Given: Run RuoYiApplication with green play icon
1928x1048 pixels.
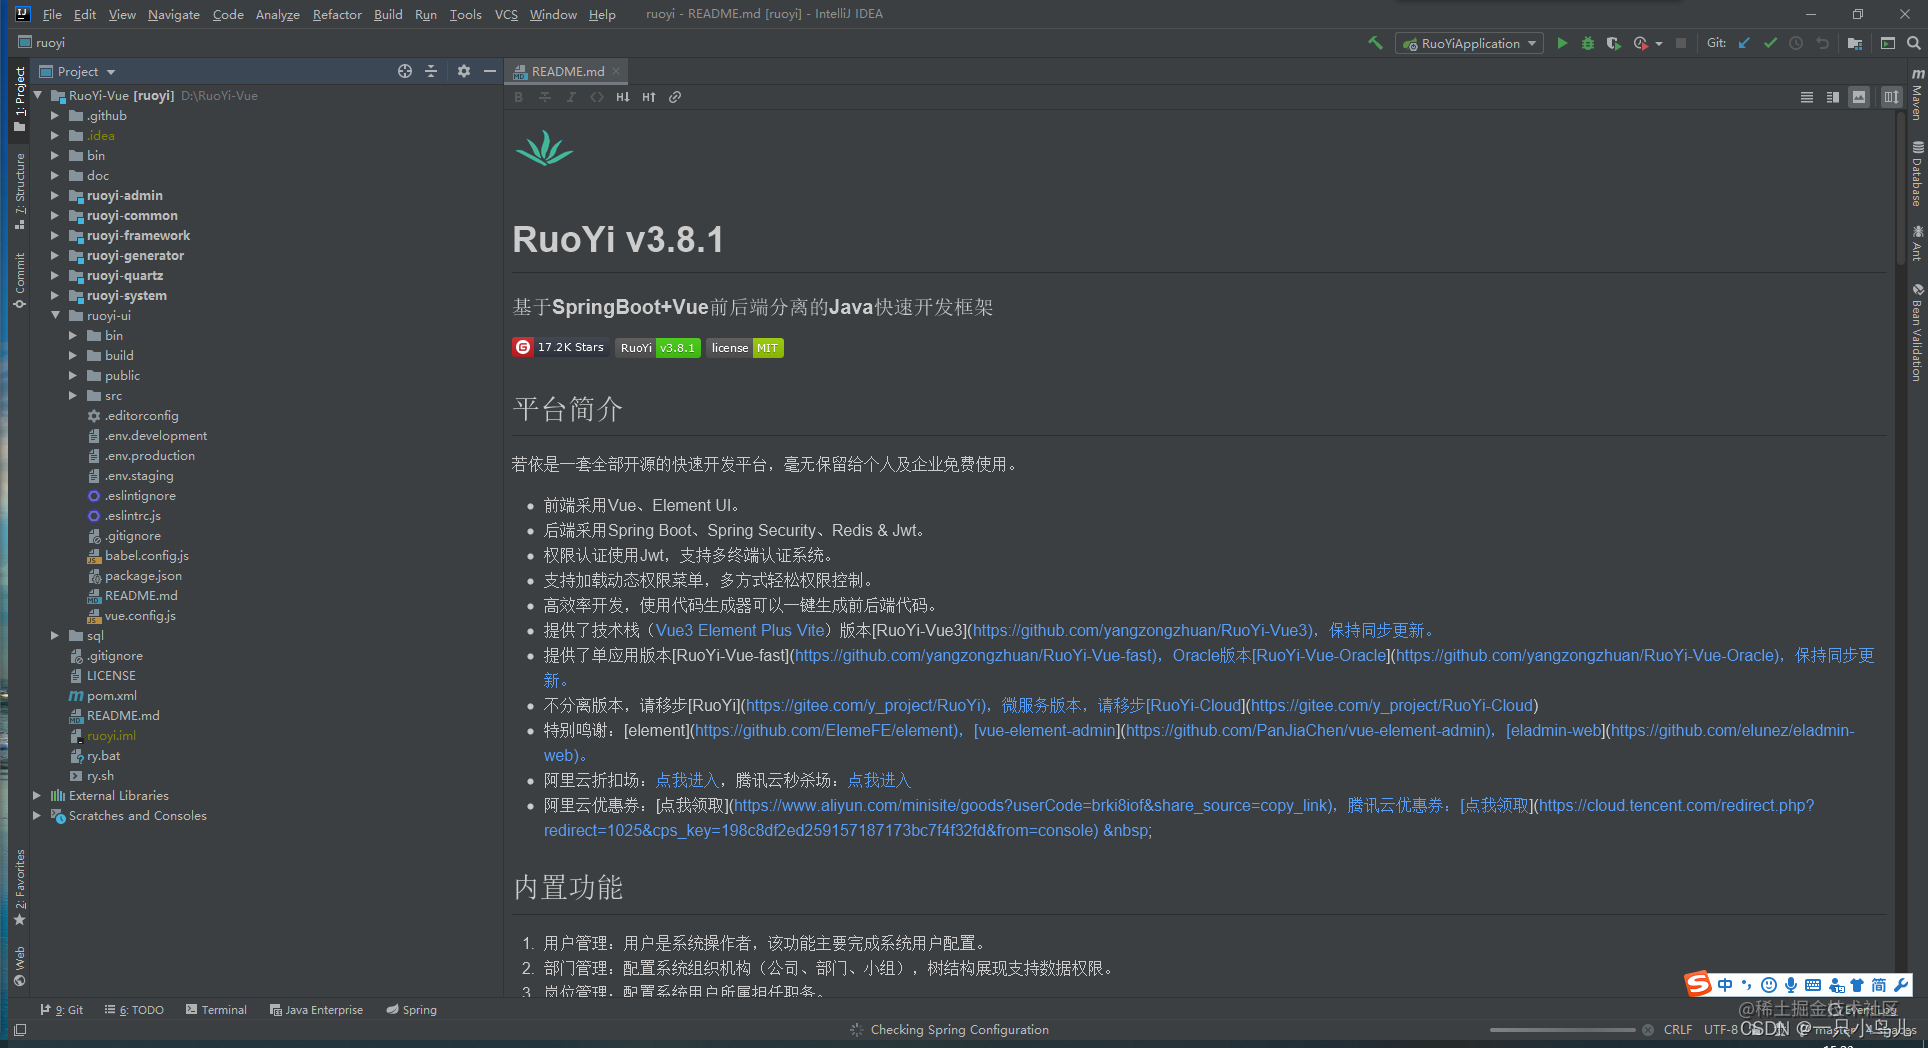Looking at the screenshot, I should 1562,43.
